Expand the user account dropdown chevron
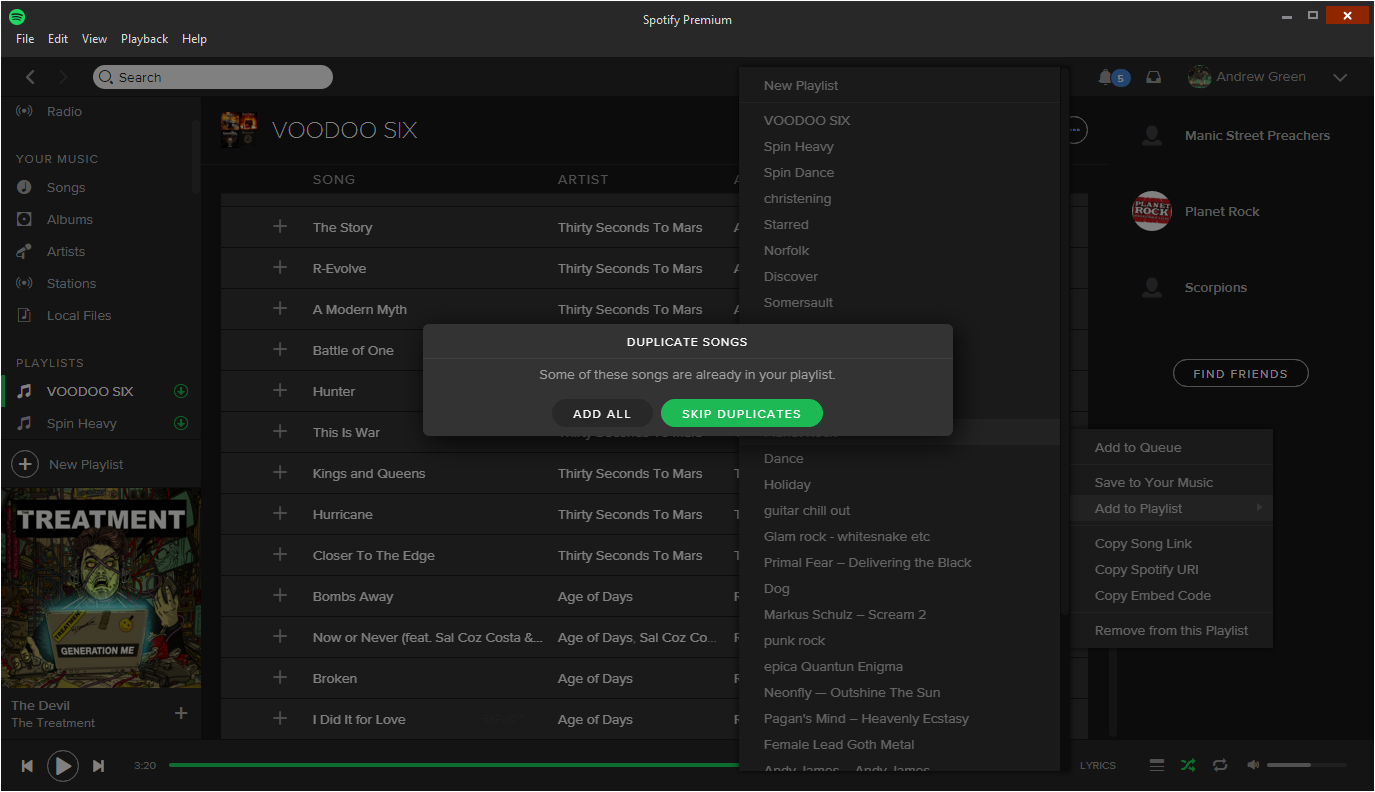The height and width of the screenshot is (792, 1375). (x=1340, y=78)
